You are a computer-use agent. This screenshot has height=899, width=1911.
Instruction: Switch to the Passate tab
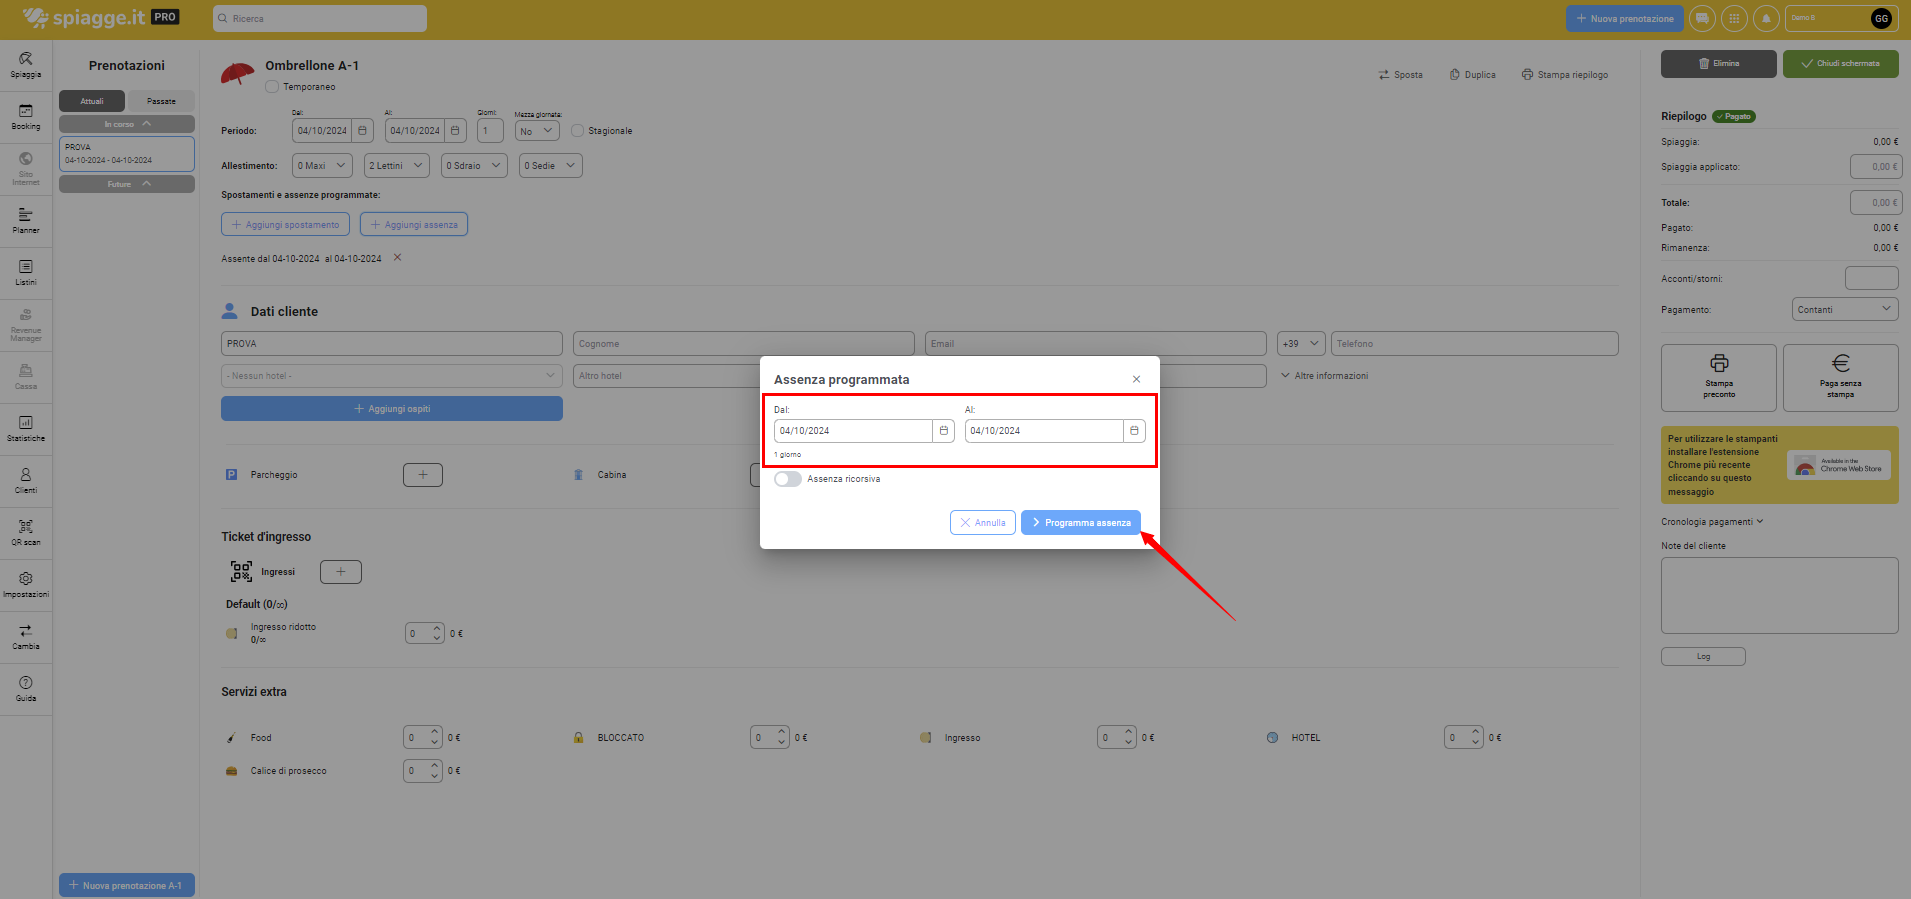161,101
